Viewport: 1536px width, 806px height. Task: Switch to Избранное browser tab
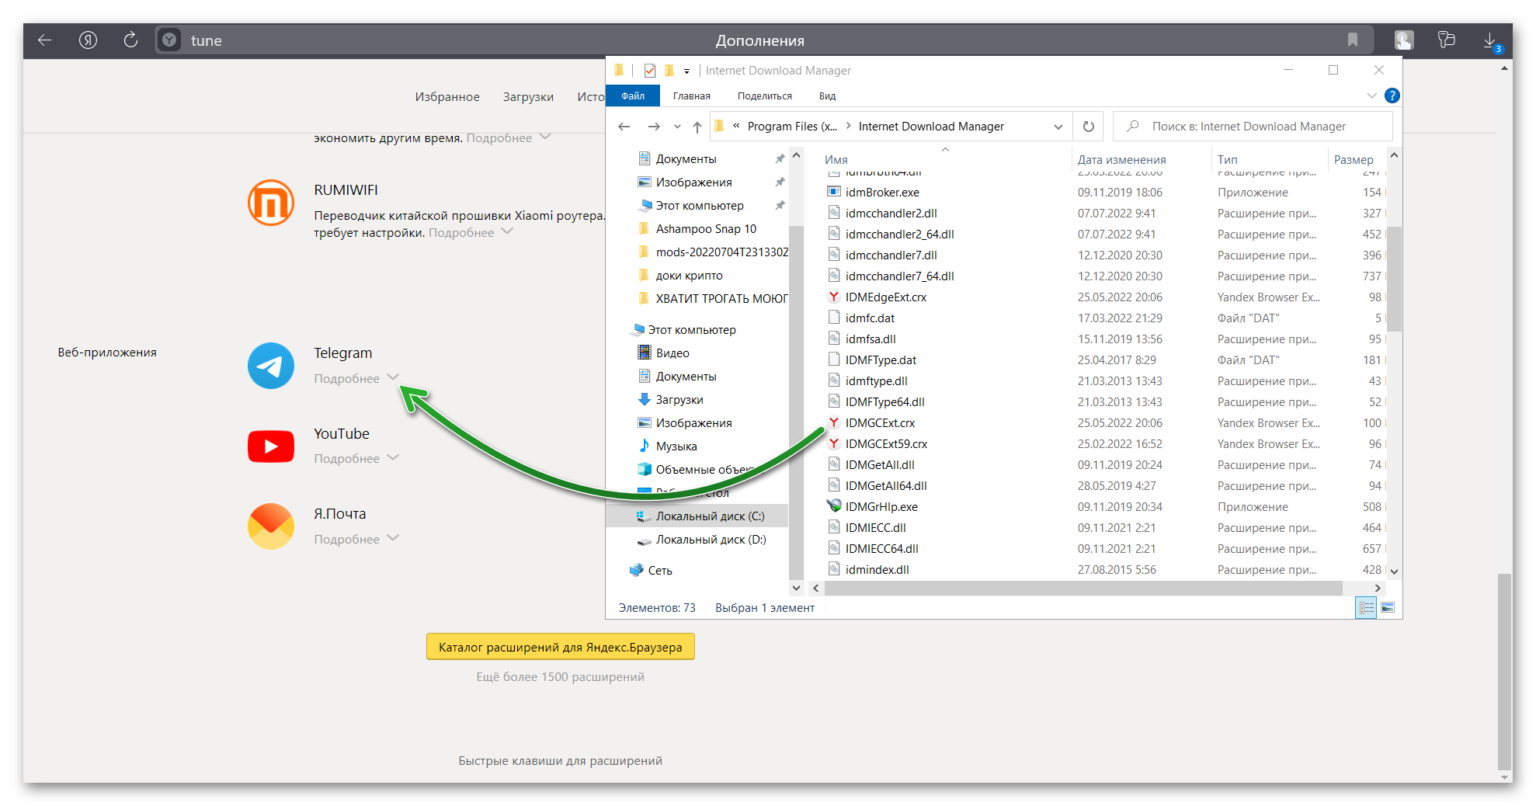(447, 97)
